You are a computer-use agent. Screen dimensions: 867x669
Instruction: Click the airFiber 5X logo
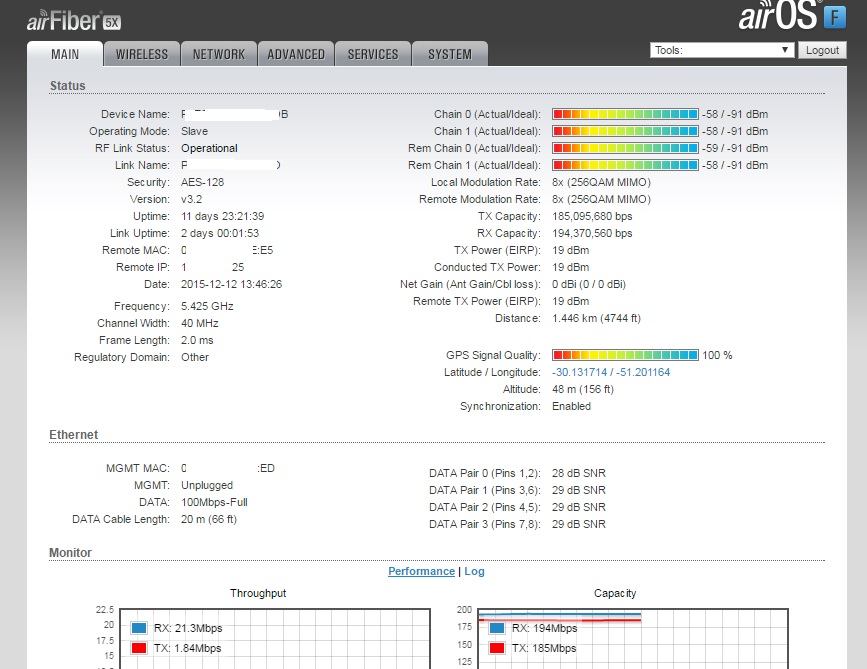[x=74, y=21]
